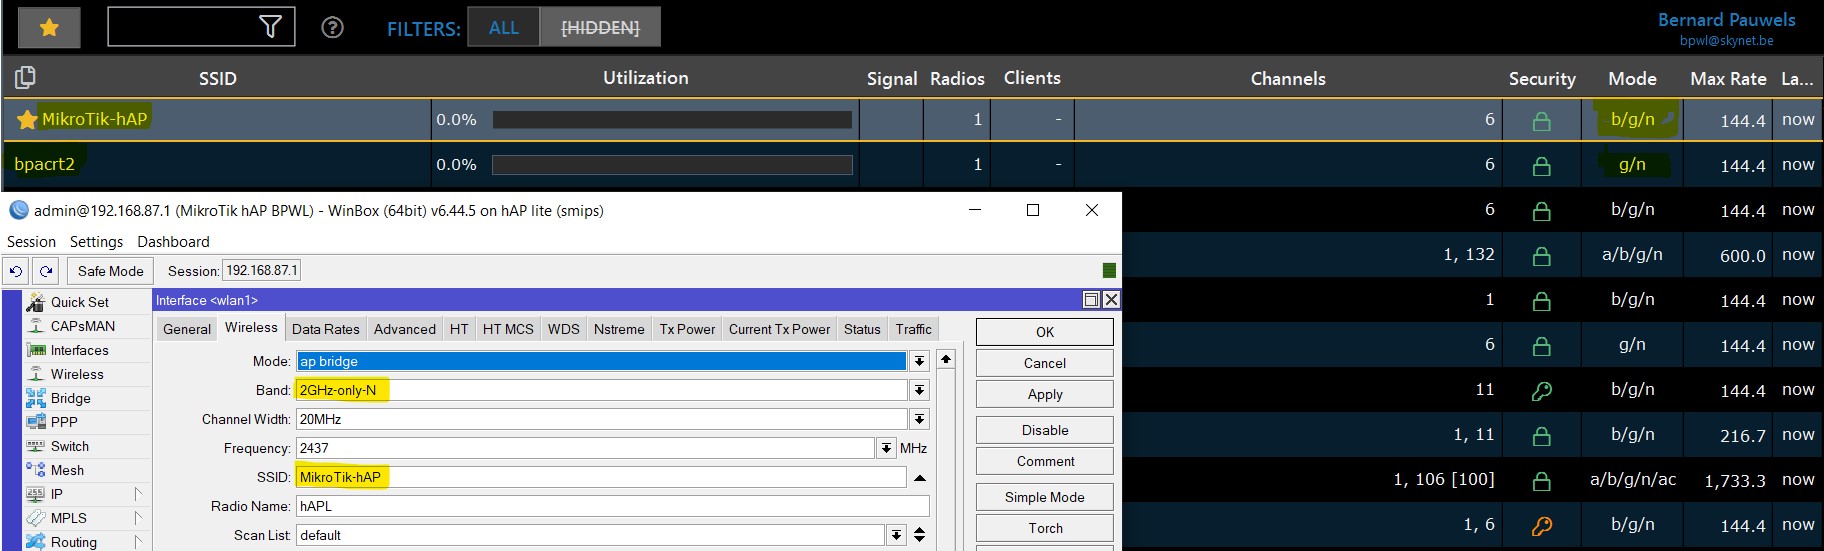Click the WinBox undo arrow icon
1824x551 pixels.
coord(16,271)
